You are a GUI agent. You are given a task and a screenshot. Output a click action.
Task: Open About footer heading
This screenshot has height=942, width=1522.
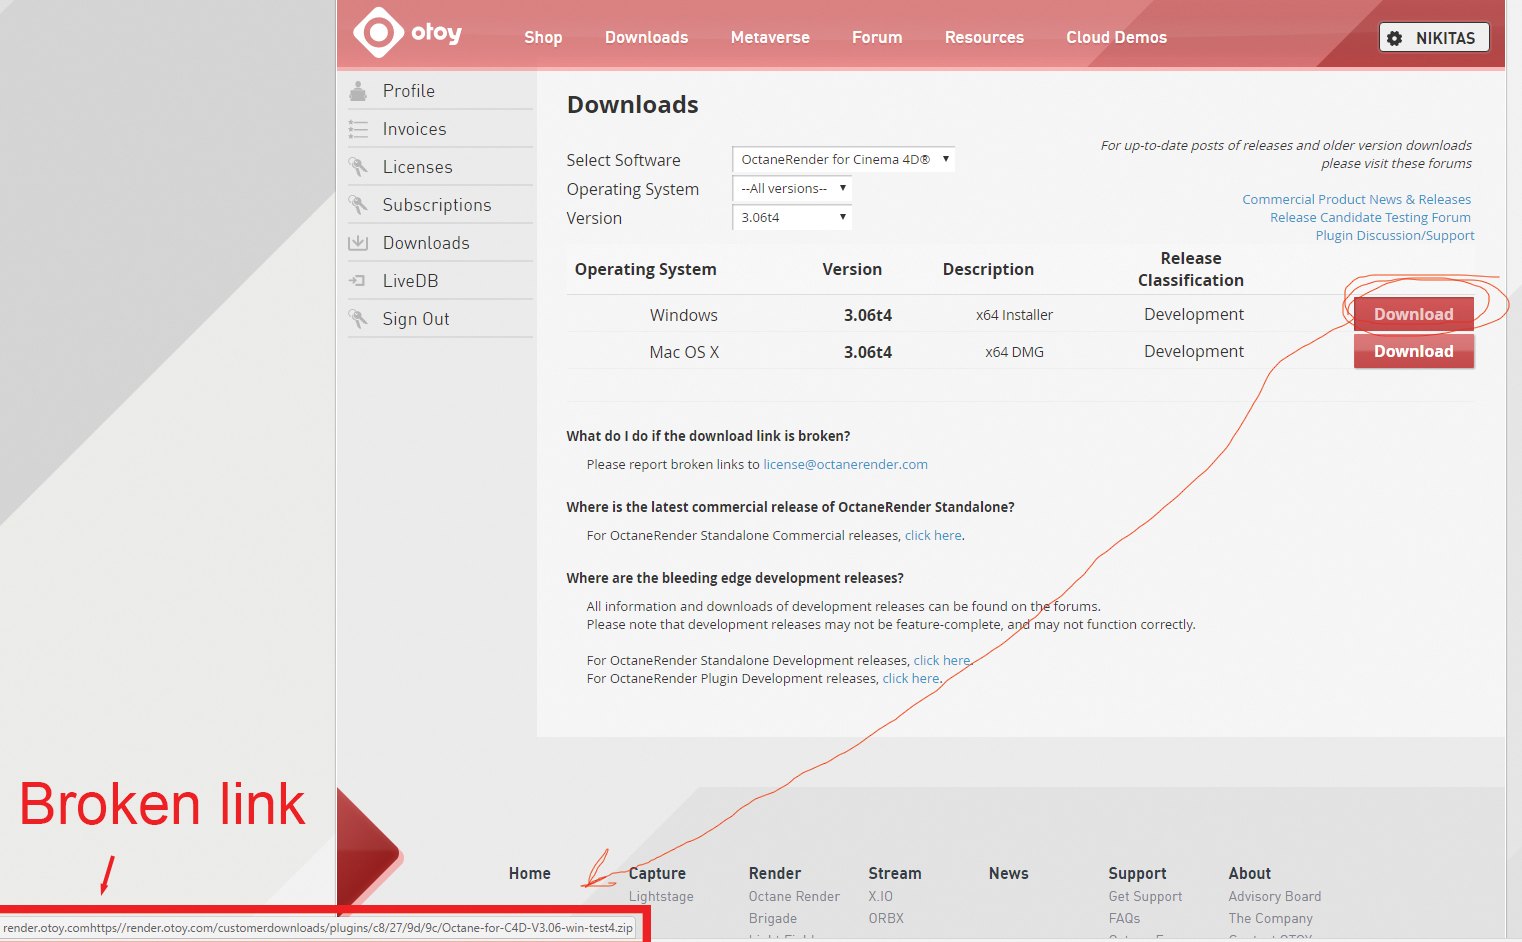[x=1250, y=874]
